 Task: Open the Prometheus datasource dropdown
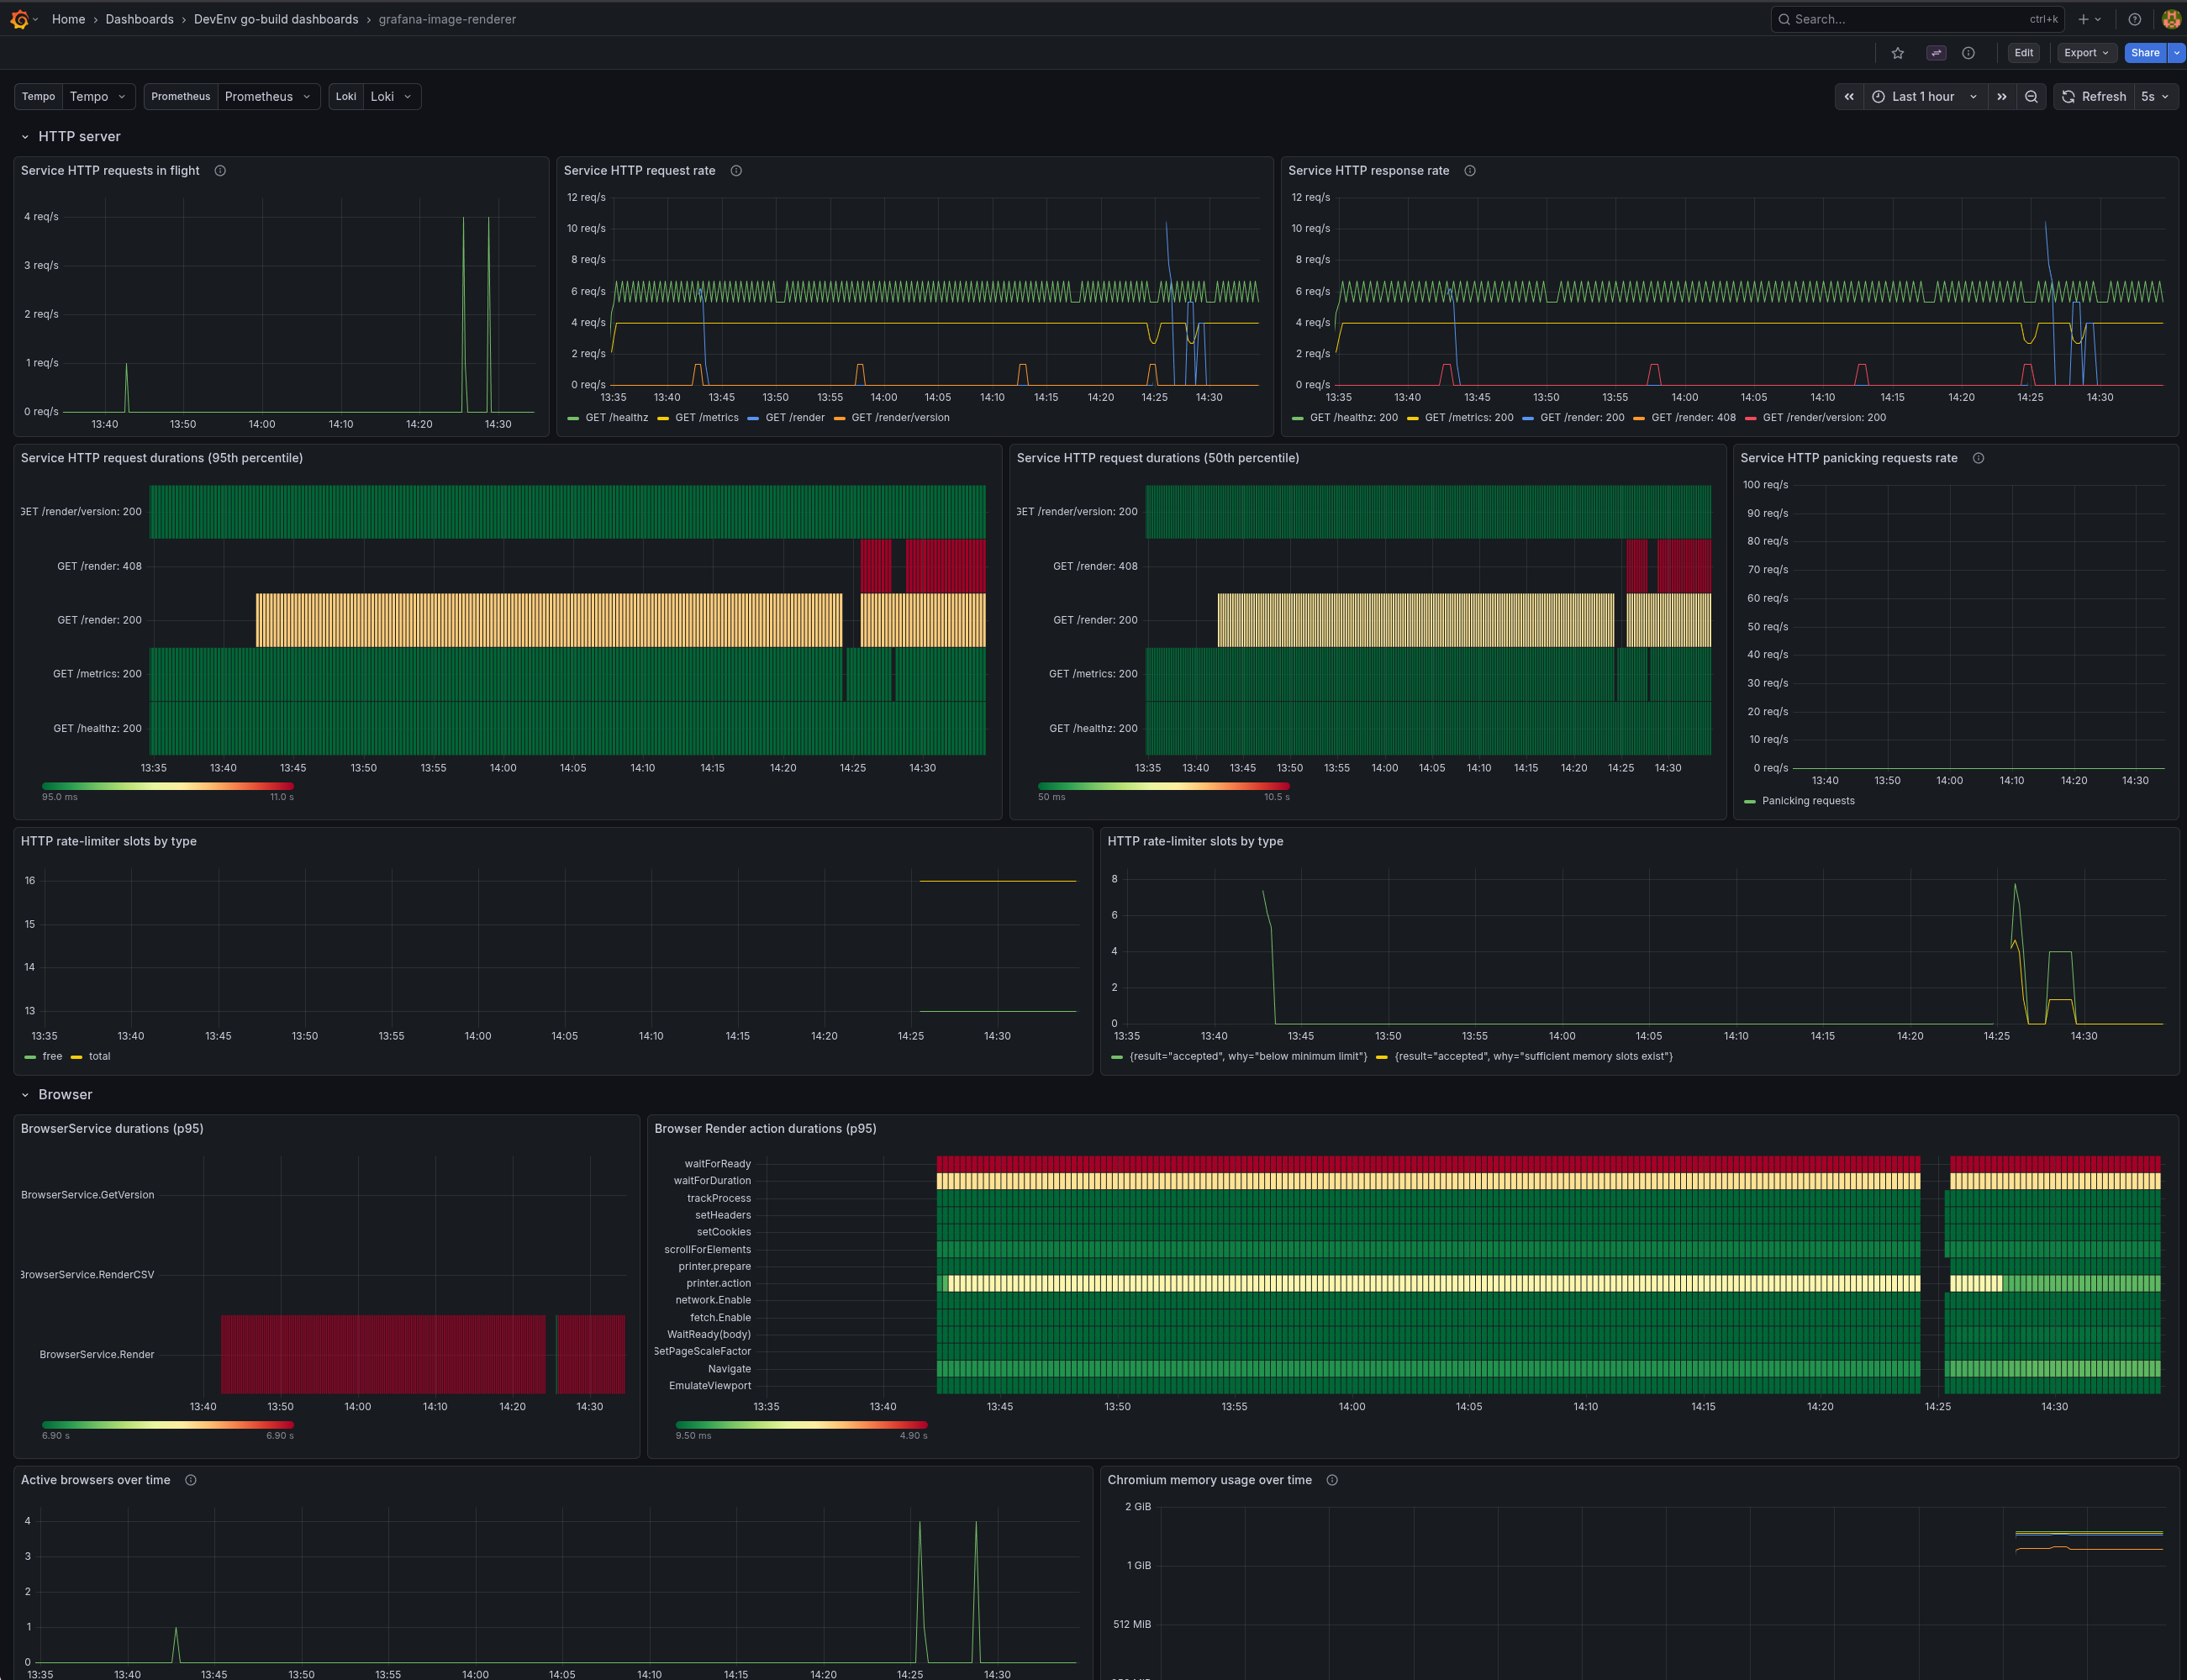(x=267, y=97)
